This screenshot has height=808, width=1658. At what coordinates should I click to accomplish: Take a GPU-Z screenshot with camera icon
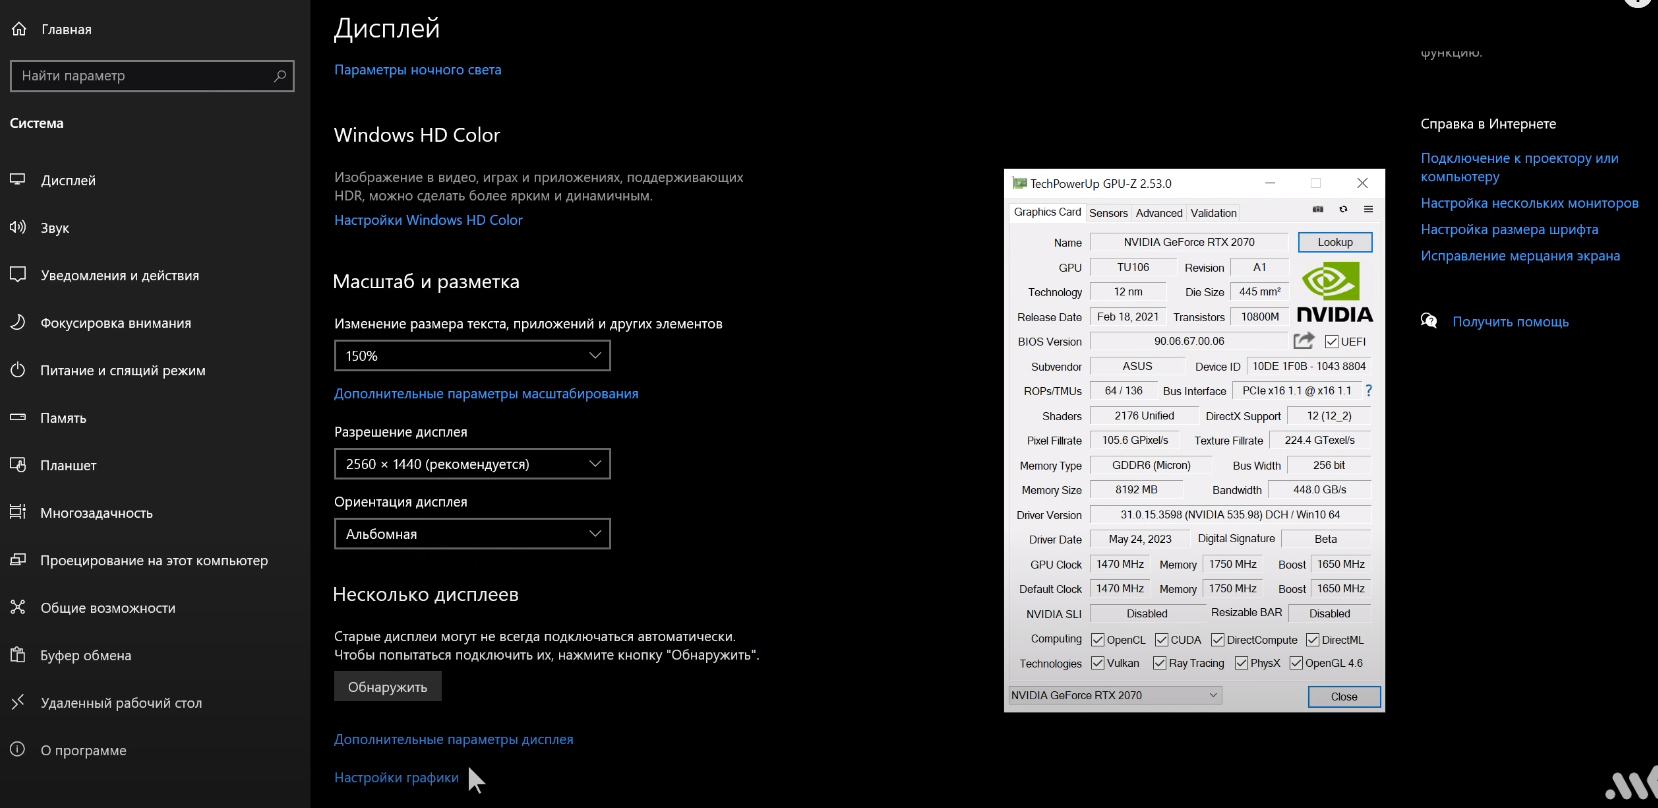(1317, 209)
